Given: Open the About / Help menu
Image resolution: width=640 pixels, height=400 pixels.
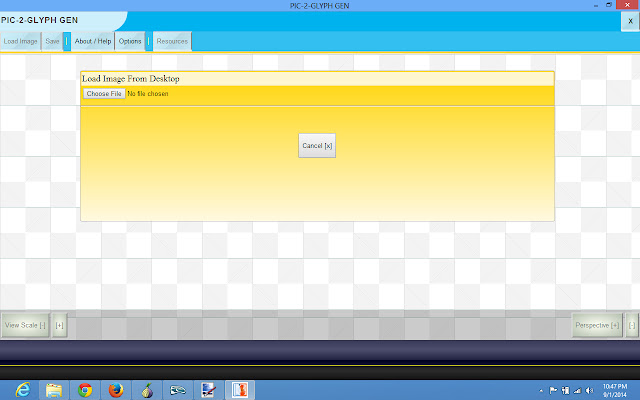Looking at the screenshot, I should click(x=93, y=41).
